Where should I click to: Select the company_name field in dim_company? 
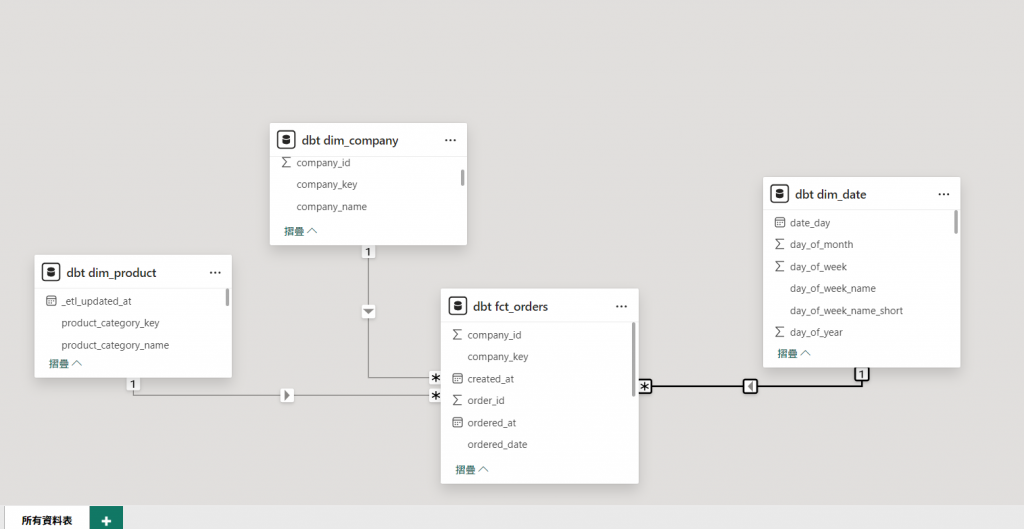tap(331, 207)
